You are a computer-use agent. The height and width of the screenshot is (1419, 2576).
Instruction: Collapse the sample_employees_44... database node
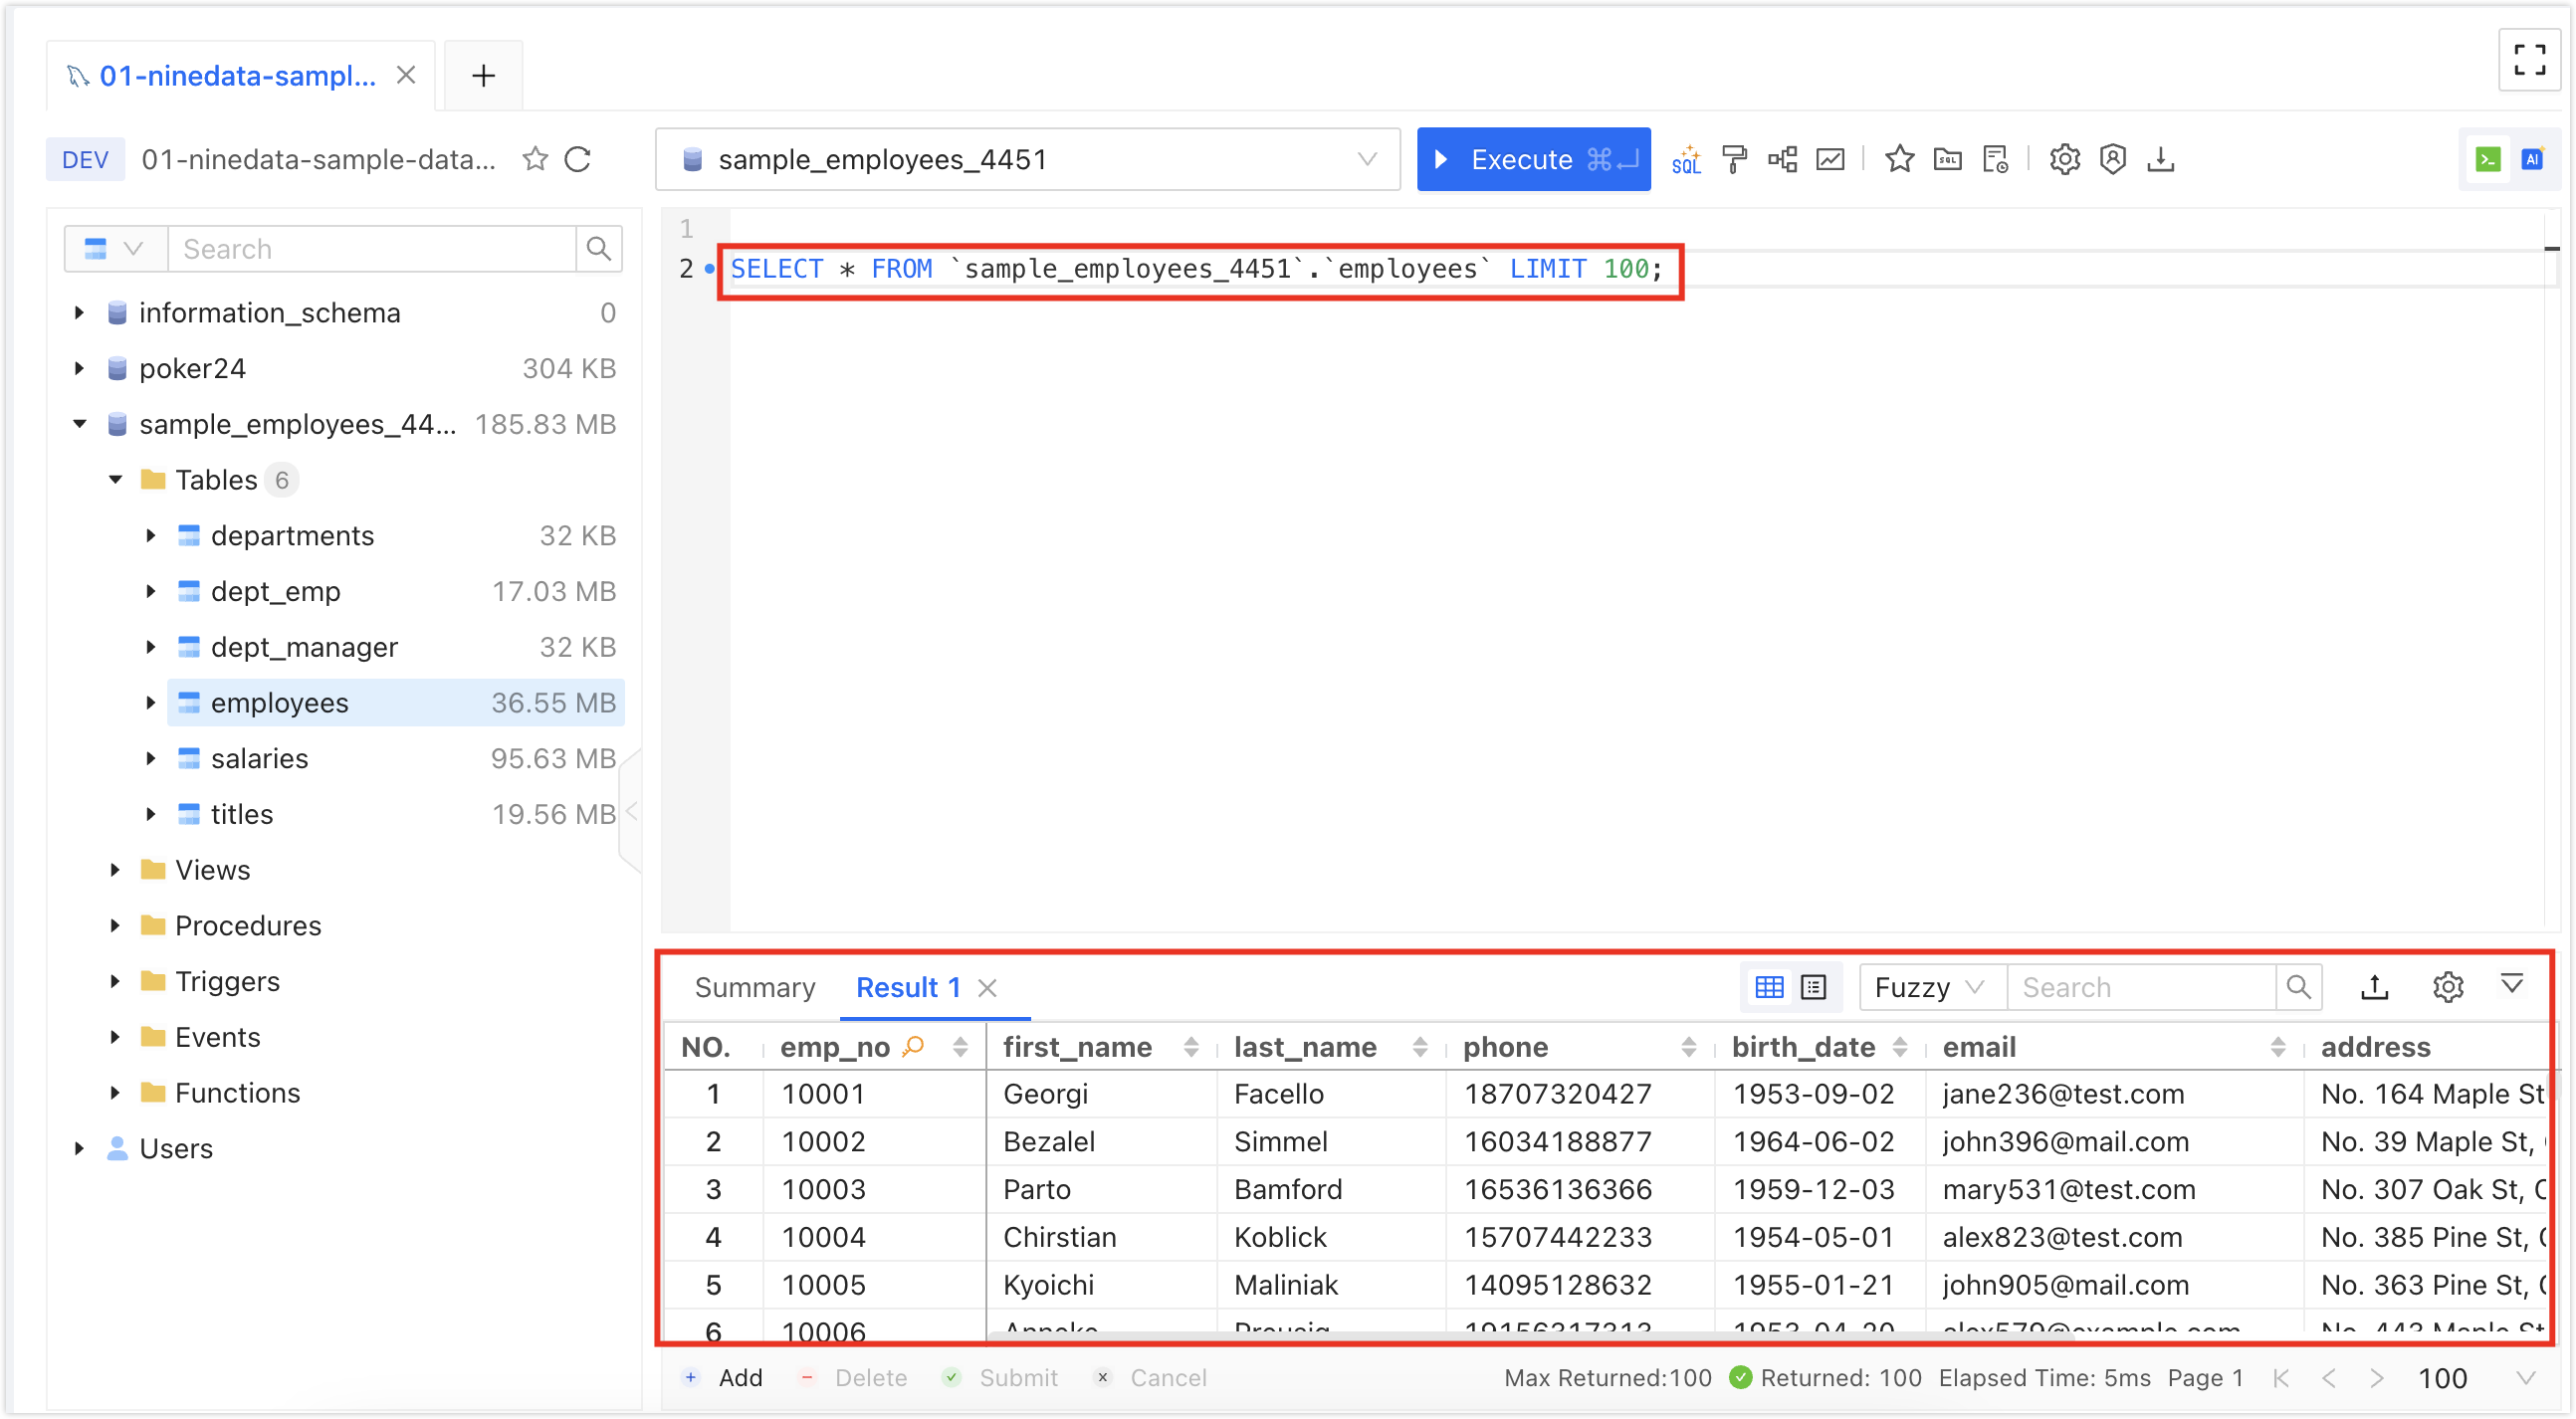[79, 424]
